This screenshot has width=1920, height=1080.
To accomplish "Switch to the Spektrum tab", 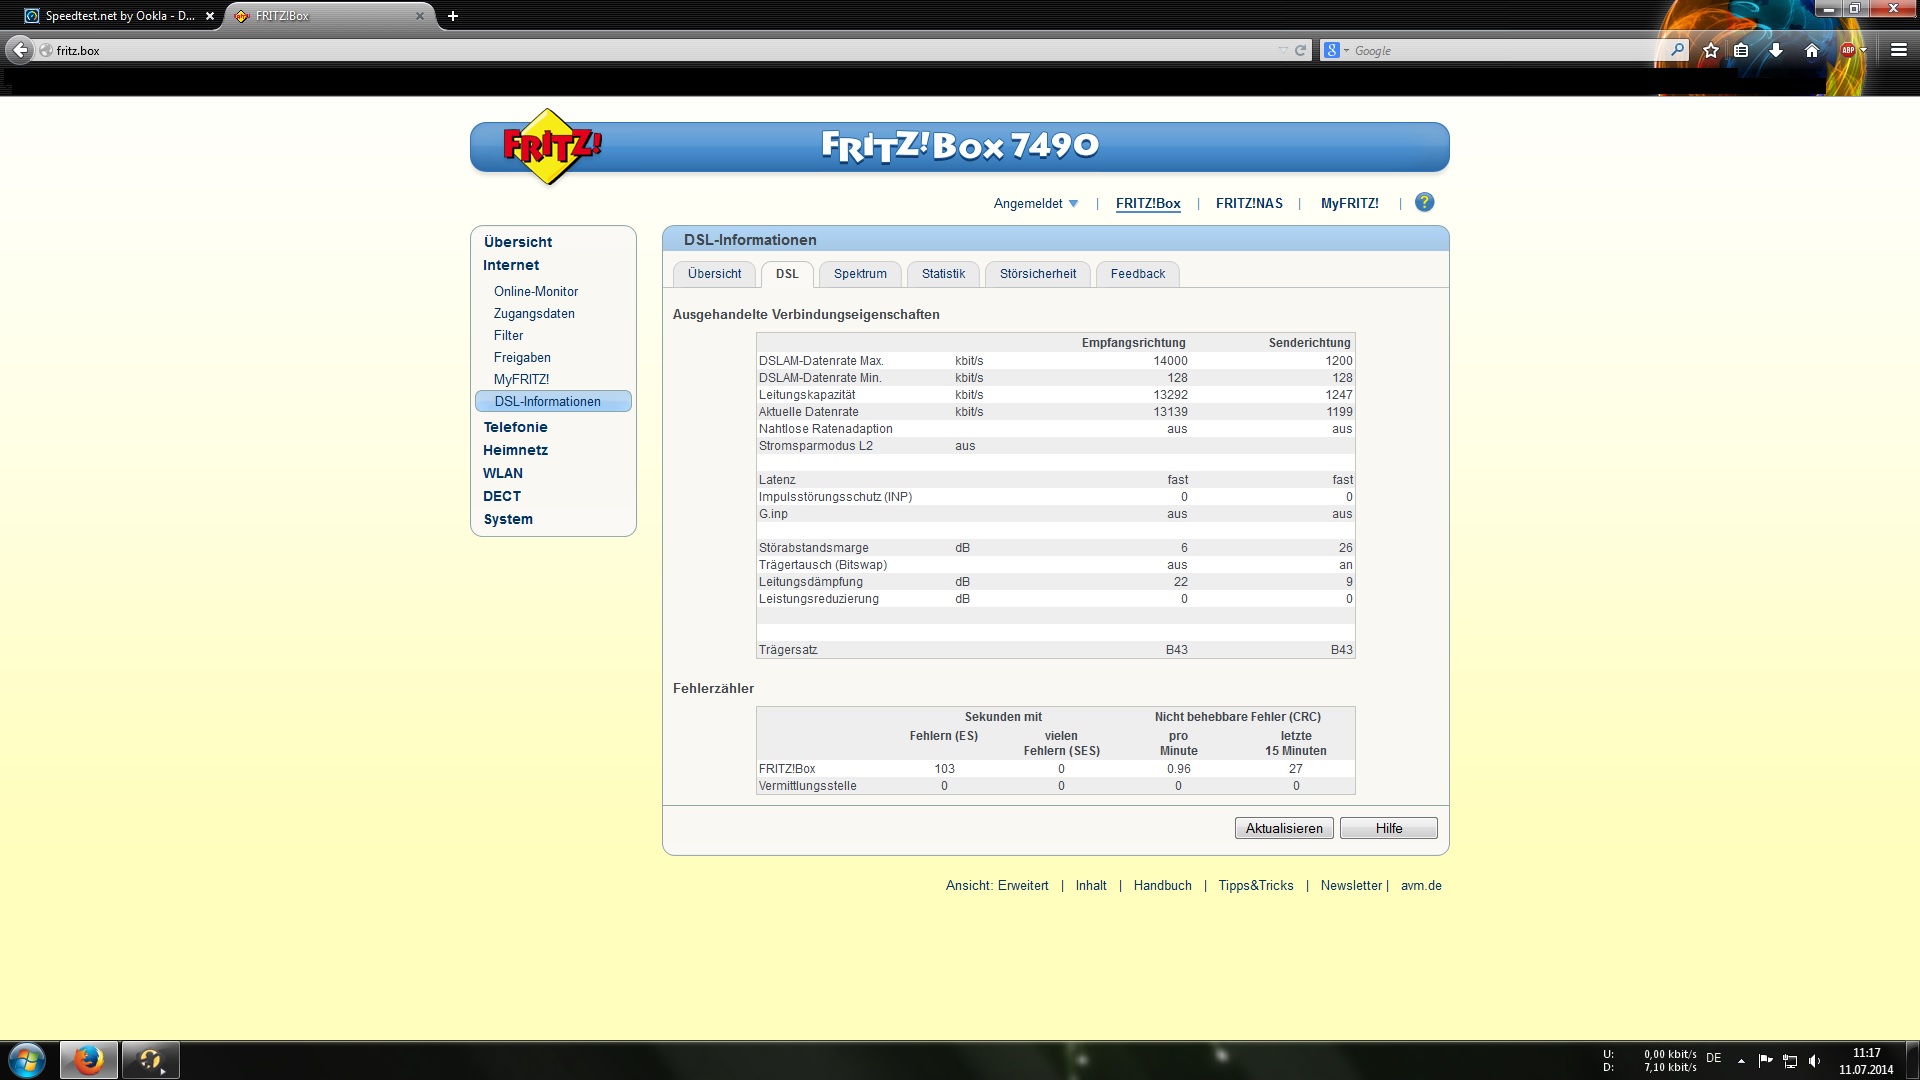I will (x=860, y=274).
